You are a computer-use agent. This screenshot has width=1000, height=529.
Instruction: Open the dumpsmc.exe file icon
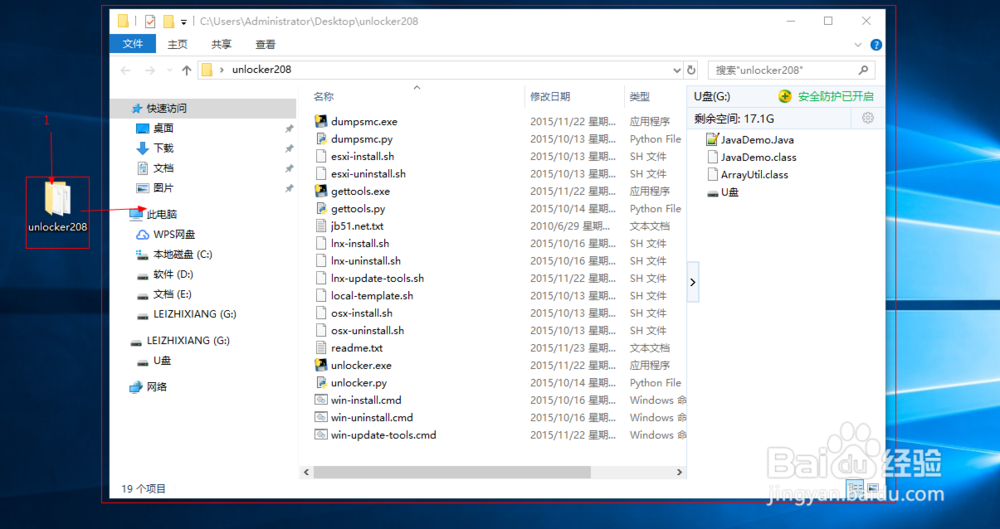321,121
